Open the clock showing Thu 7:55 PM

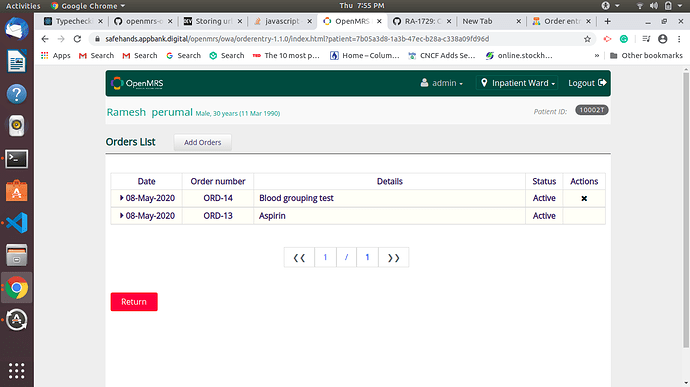tap(362, 6)
